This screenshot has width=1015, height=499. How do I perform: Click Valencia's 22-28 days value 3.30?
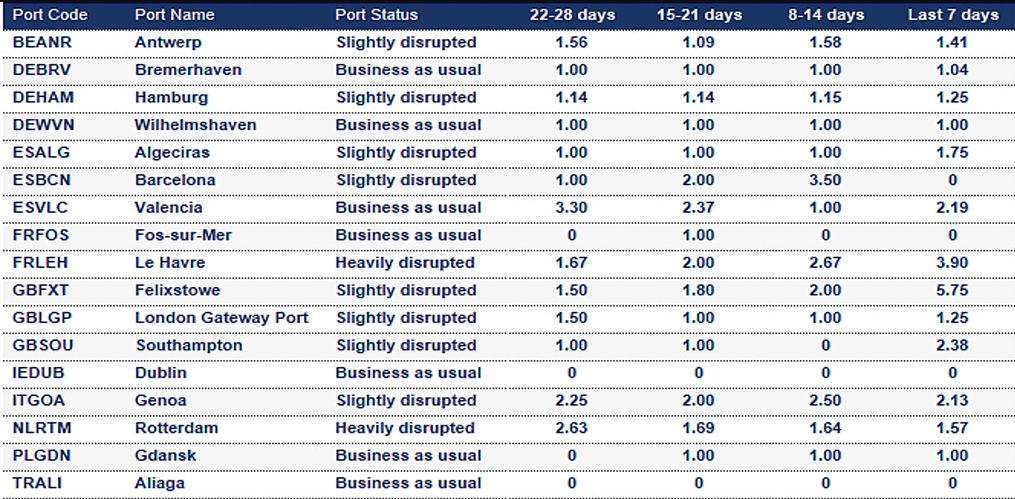(572, 208)
